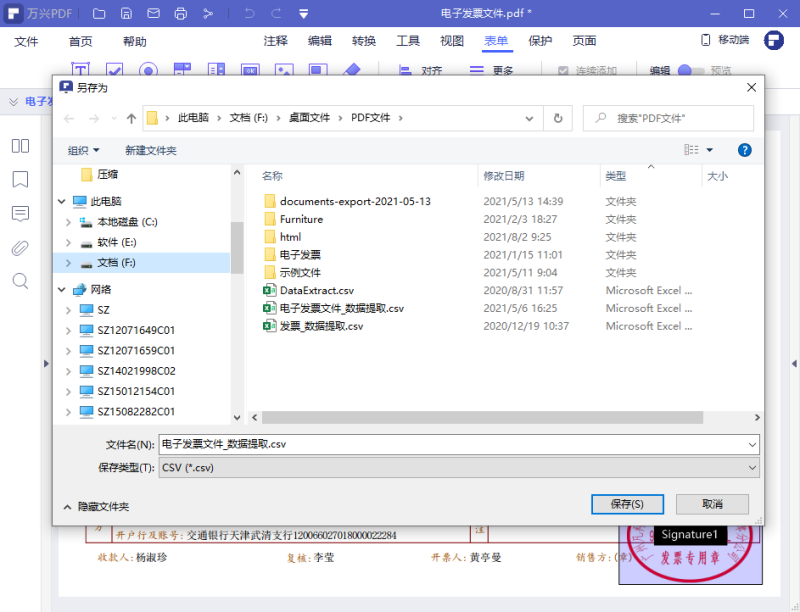Collapse the 此电脑 node in the folder tree

point(62,200)
